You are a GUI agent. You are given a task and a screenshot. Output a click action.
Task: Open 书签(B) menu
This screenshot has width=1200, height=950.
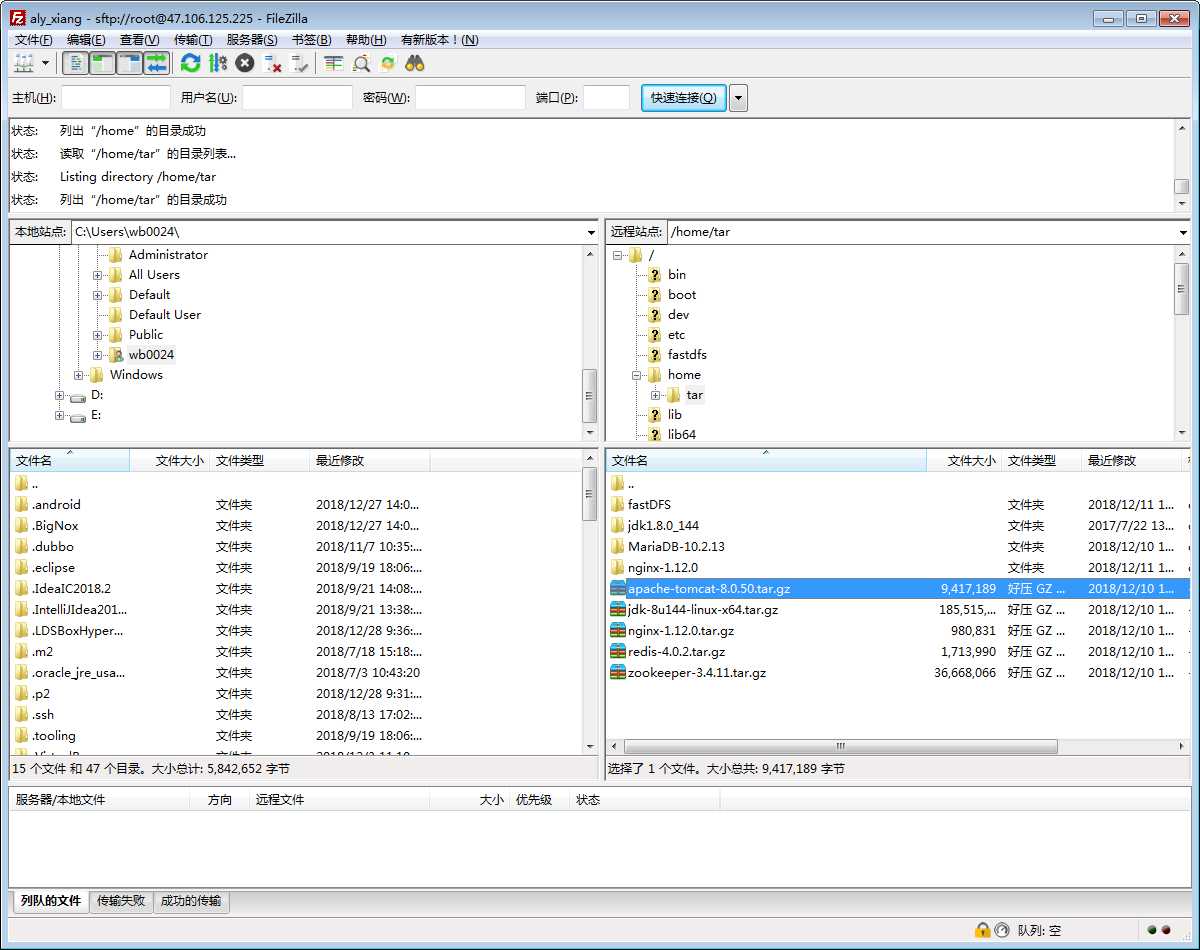pyautogui.click(x=311, y=40)
